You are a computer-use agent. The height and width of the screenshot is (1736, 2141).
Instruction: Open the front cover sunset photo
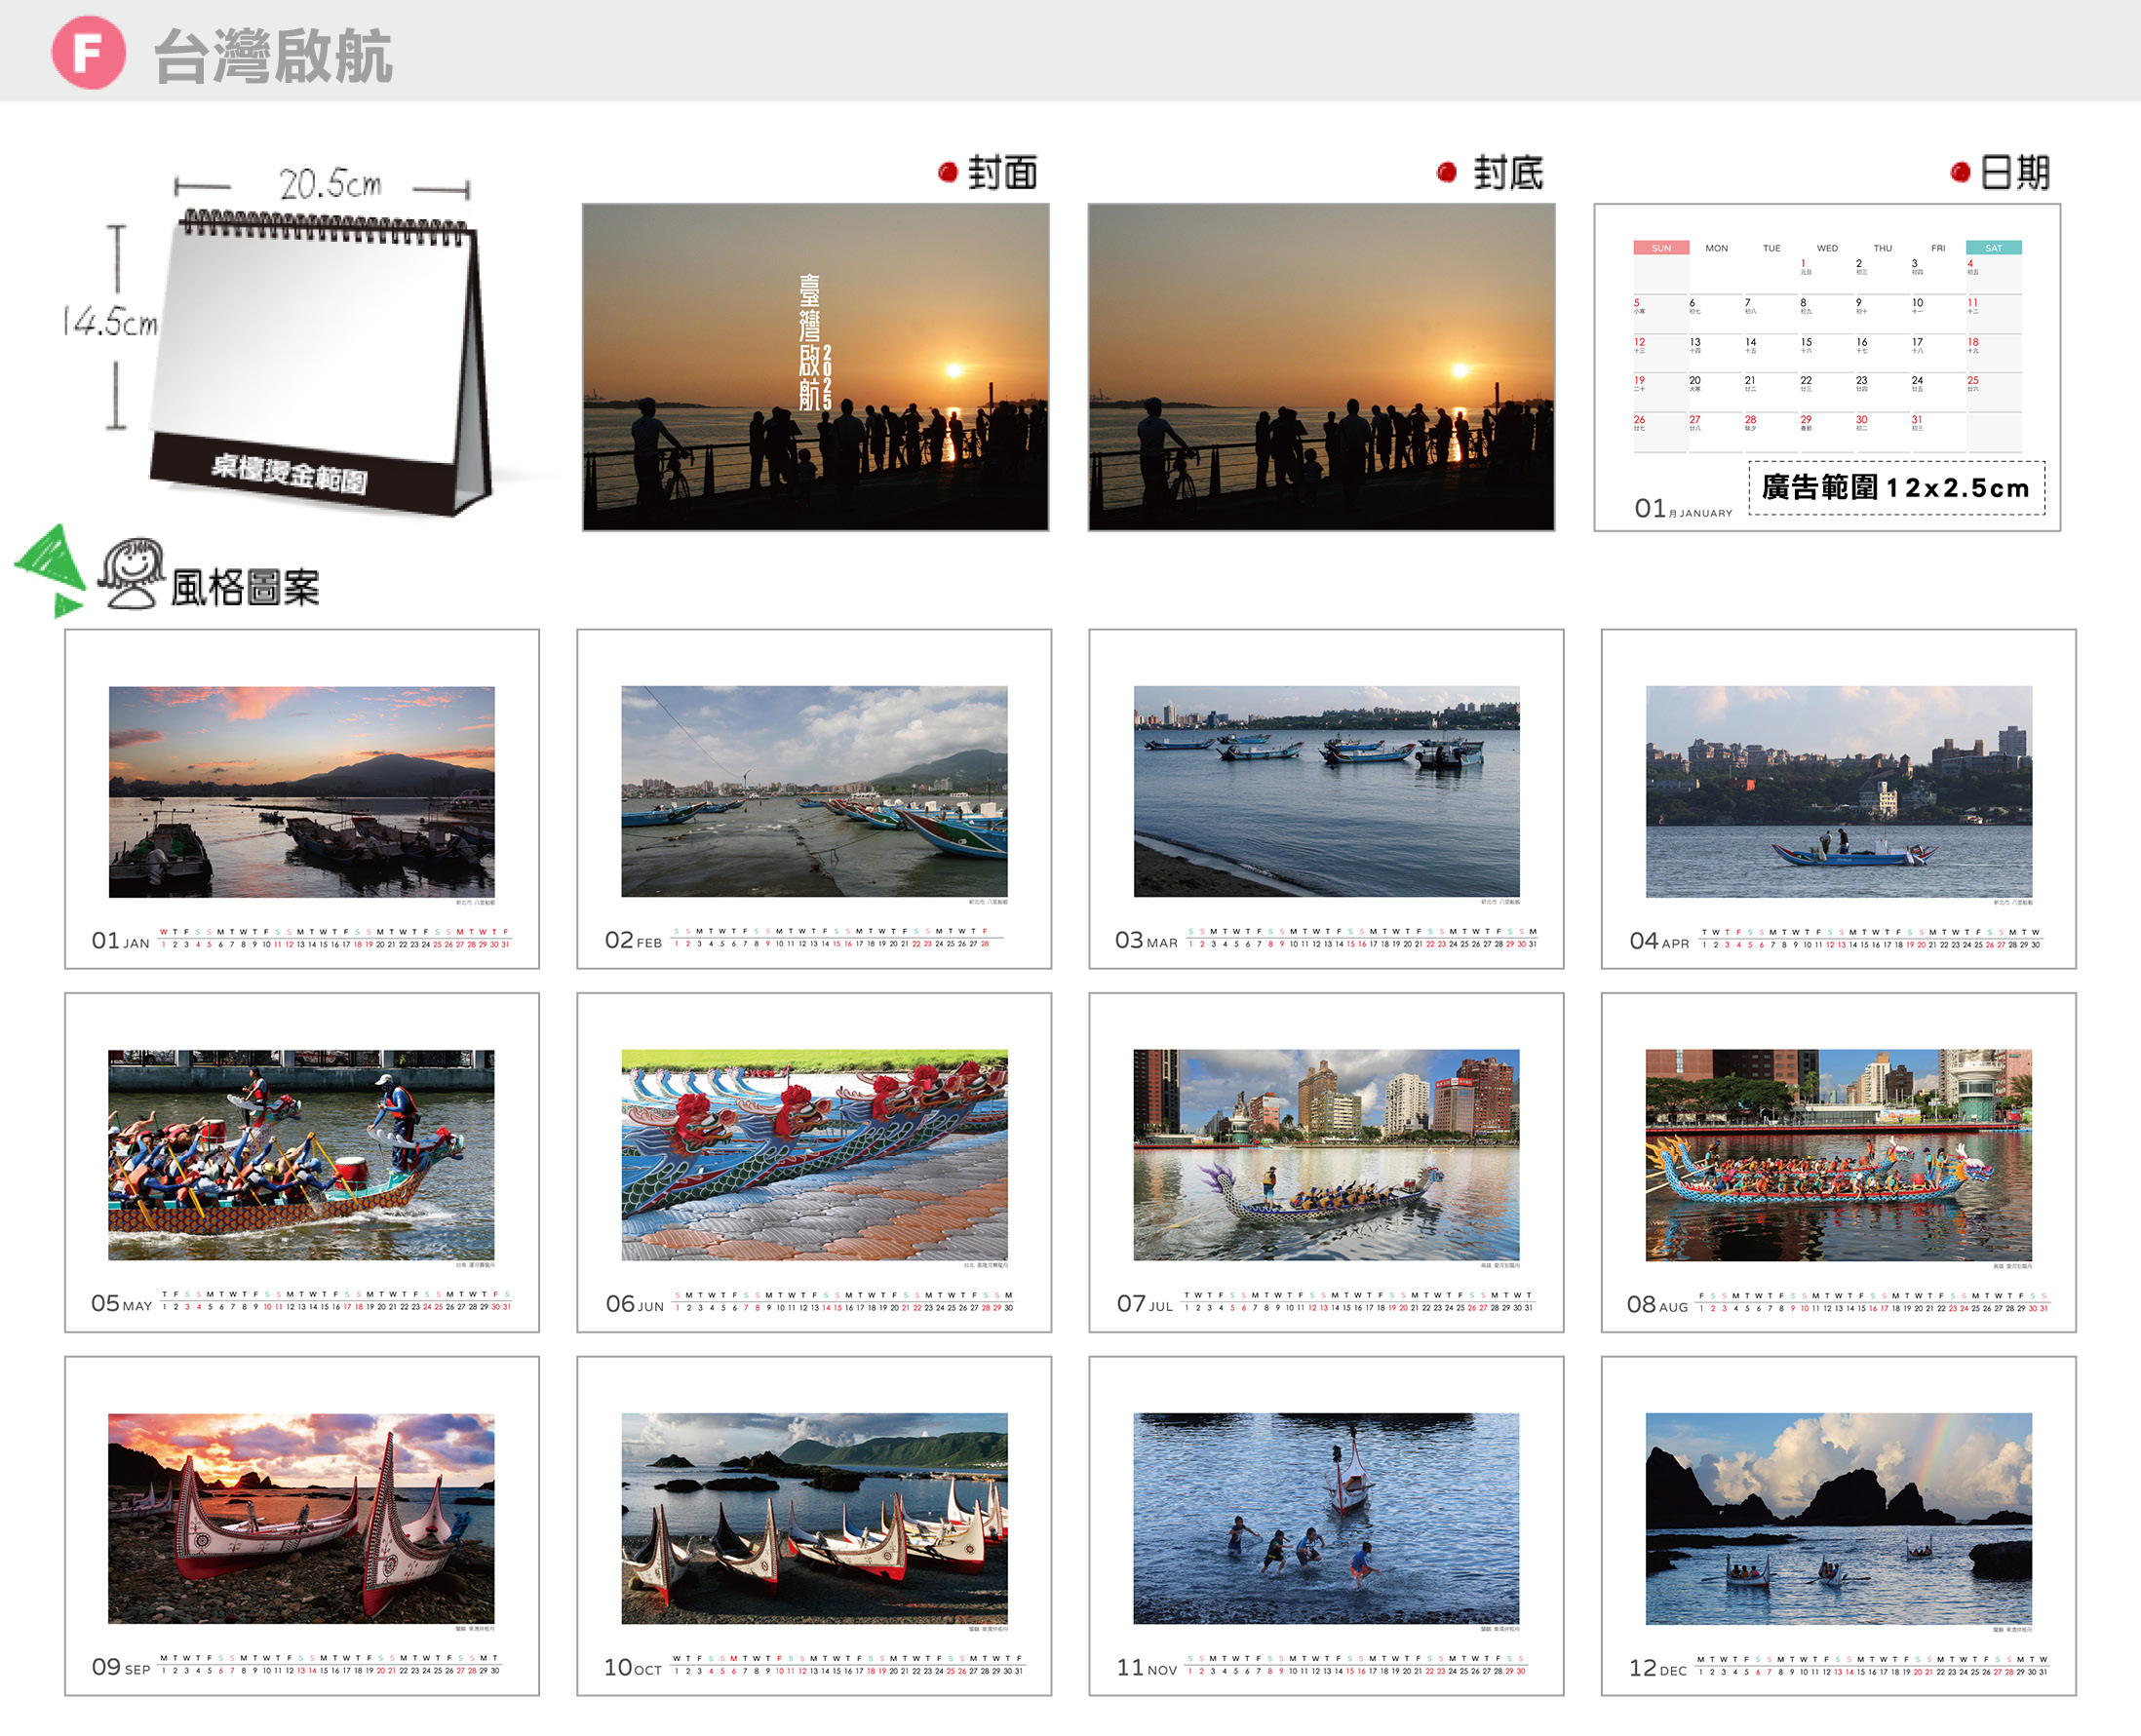click(815, 367)
